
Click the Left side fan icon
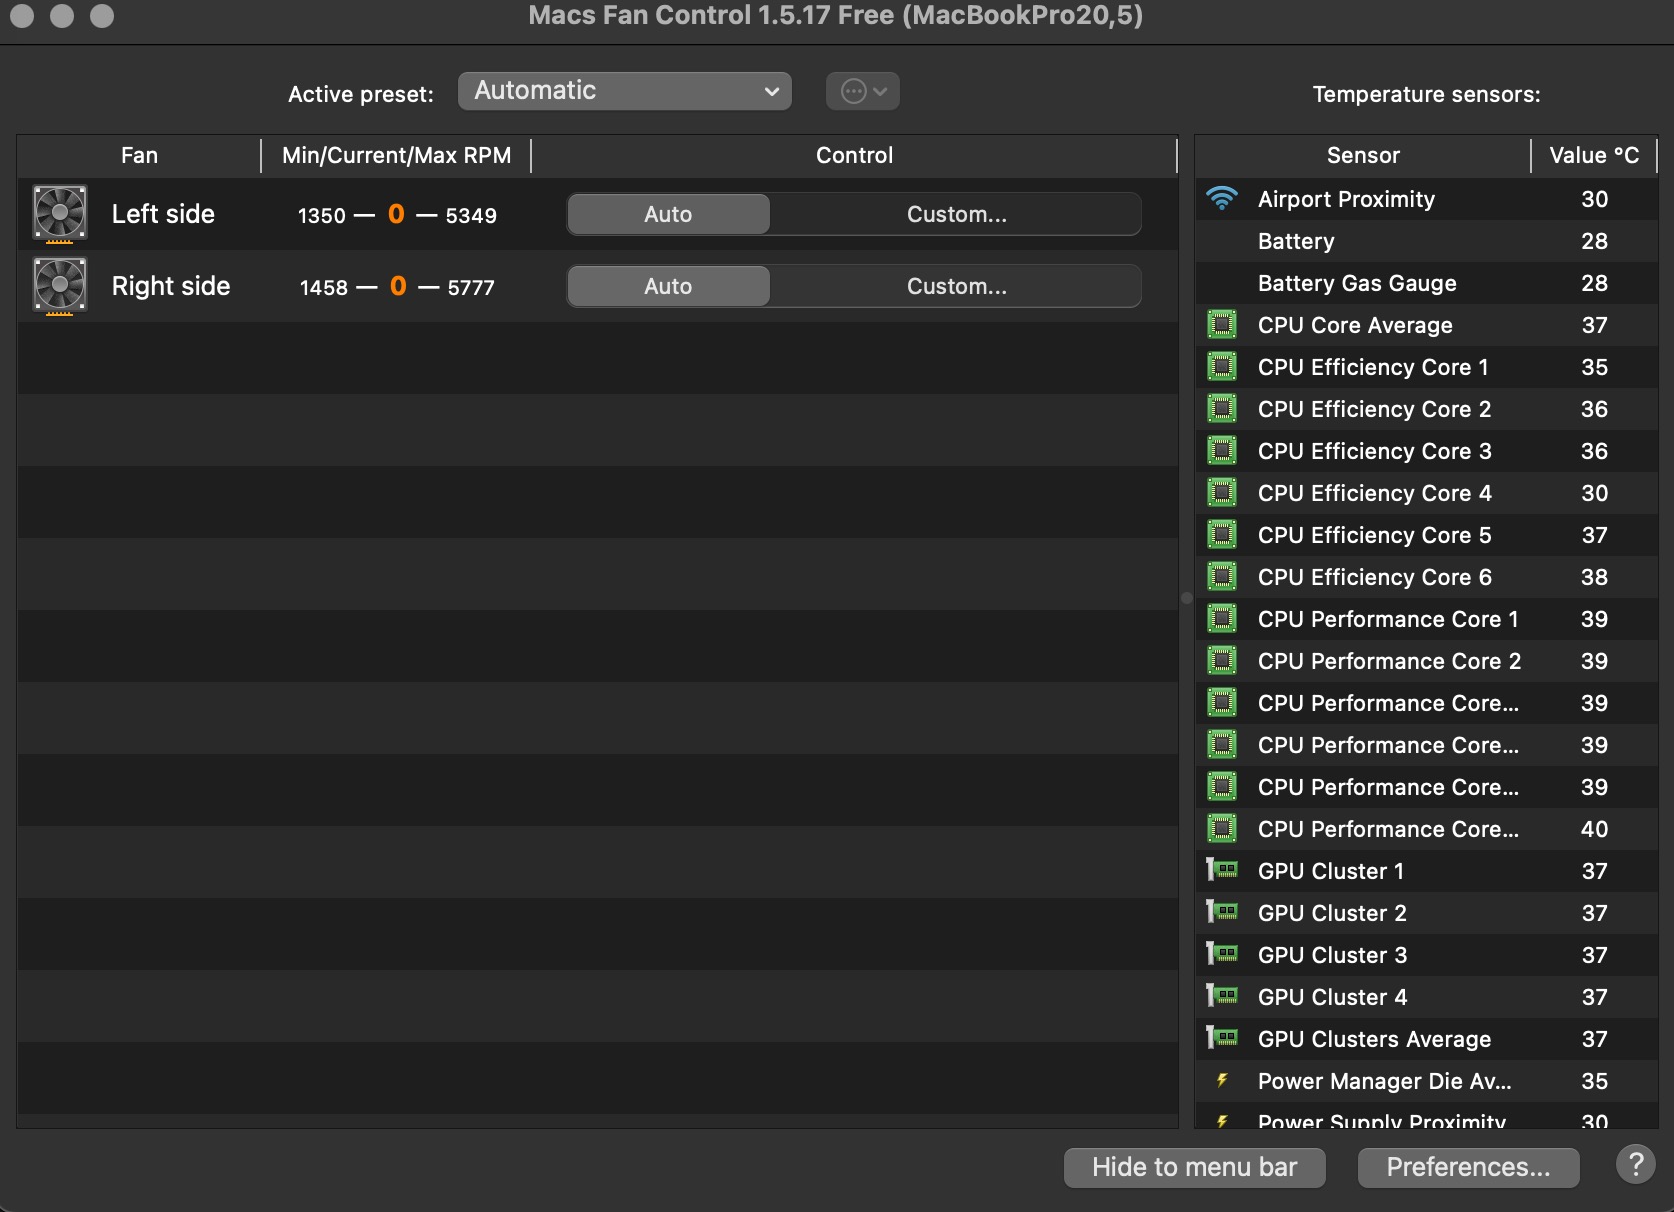[x=60, y=214]
